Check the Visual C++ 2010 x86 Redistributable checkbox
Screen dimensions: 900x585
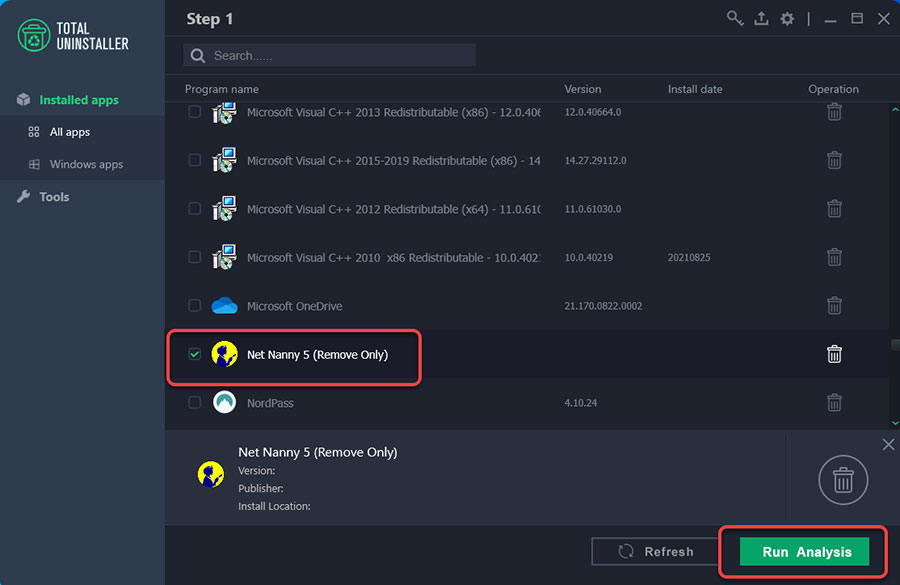pyautogui.click(x=195, y=257)
